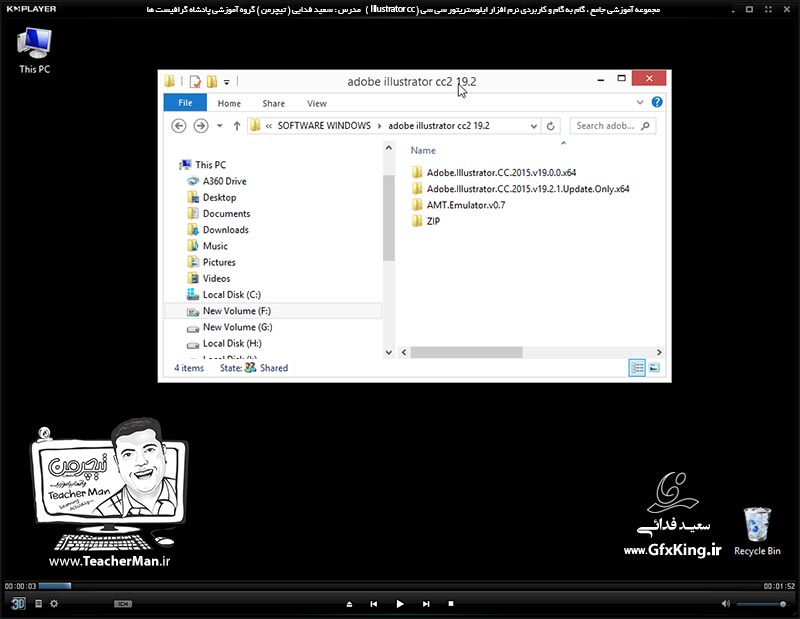The image size is (800, 619).
Task: Switch to the Share ribbon tab
Action: tap(273, 103)
